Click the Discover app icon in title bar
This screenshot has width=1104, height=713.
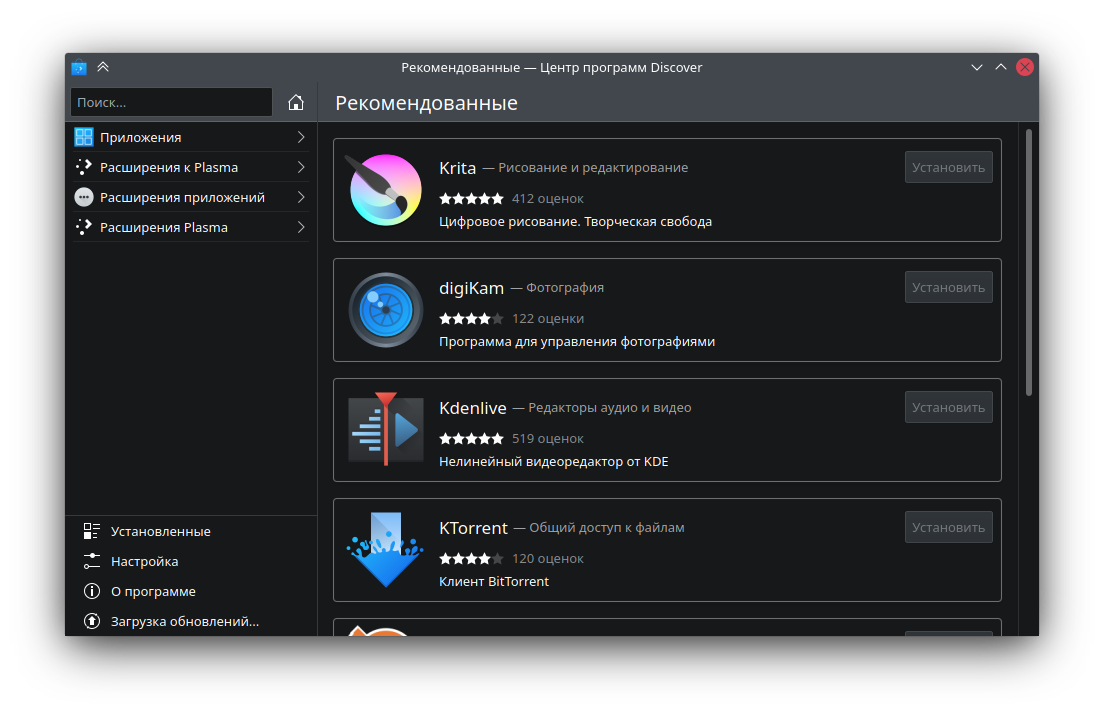tap(79, 68)
